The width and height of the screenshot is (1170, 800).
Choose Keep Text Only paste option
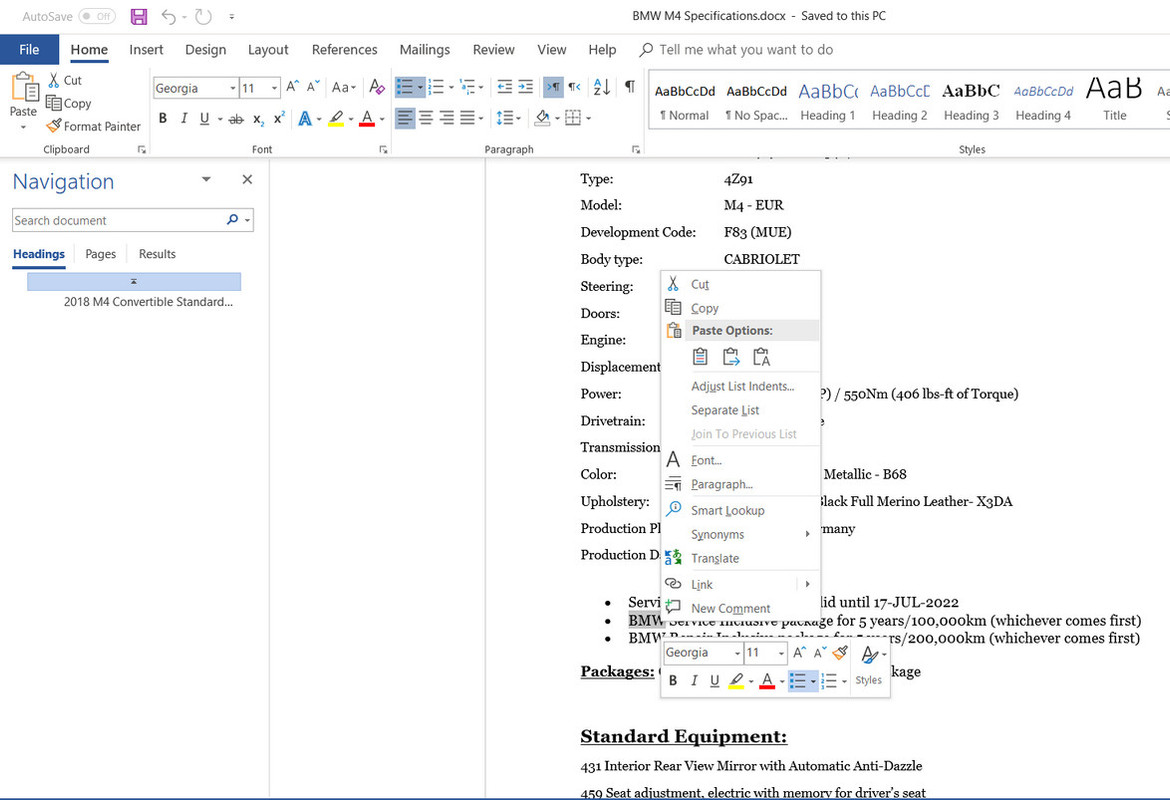(x=761, y=357)
